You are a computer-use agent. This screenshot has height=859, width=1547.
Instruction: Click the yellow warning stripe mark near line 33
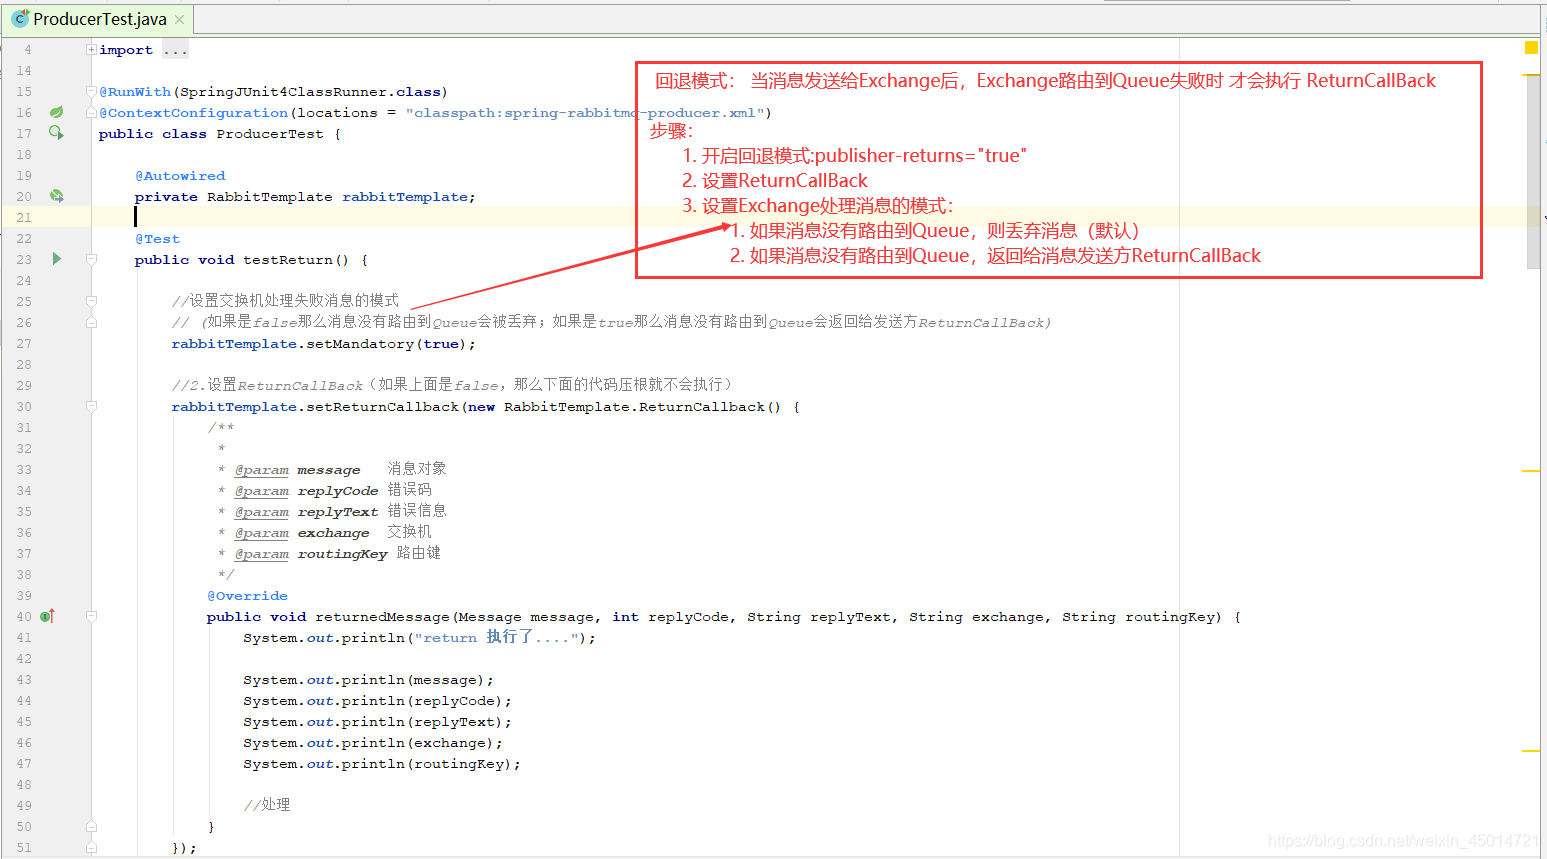[x=1531, y=470]
